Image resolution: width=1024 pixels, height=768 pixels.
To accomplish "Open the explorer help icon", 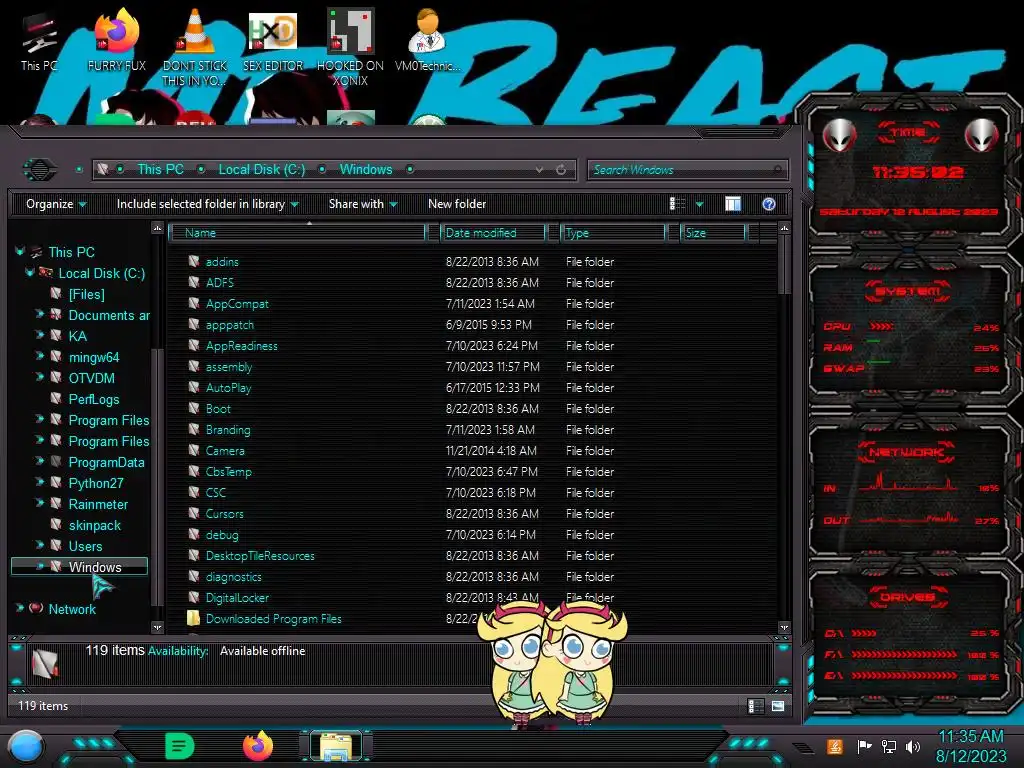I will click(x=769, y=204).
